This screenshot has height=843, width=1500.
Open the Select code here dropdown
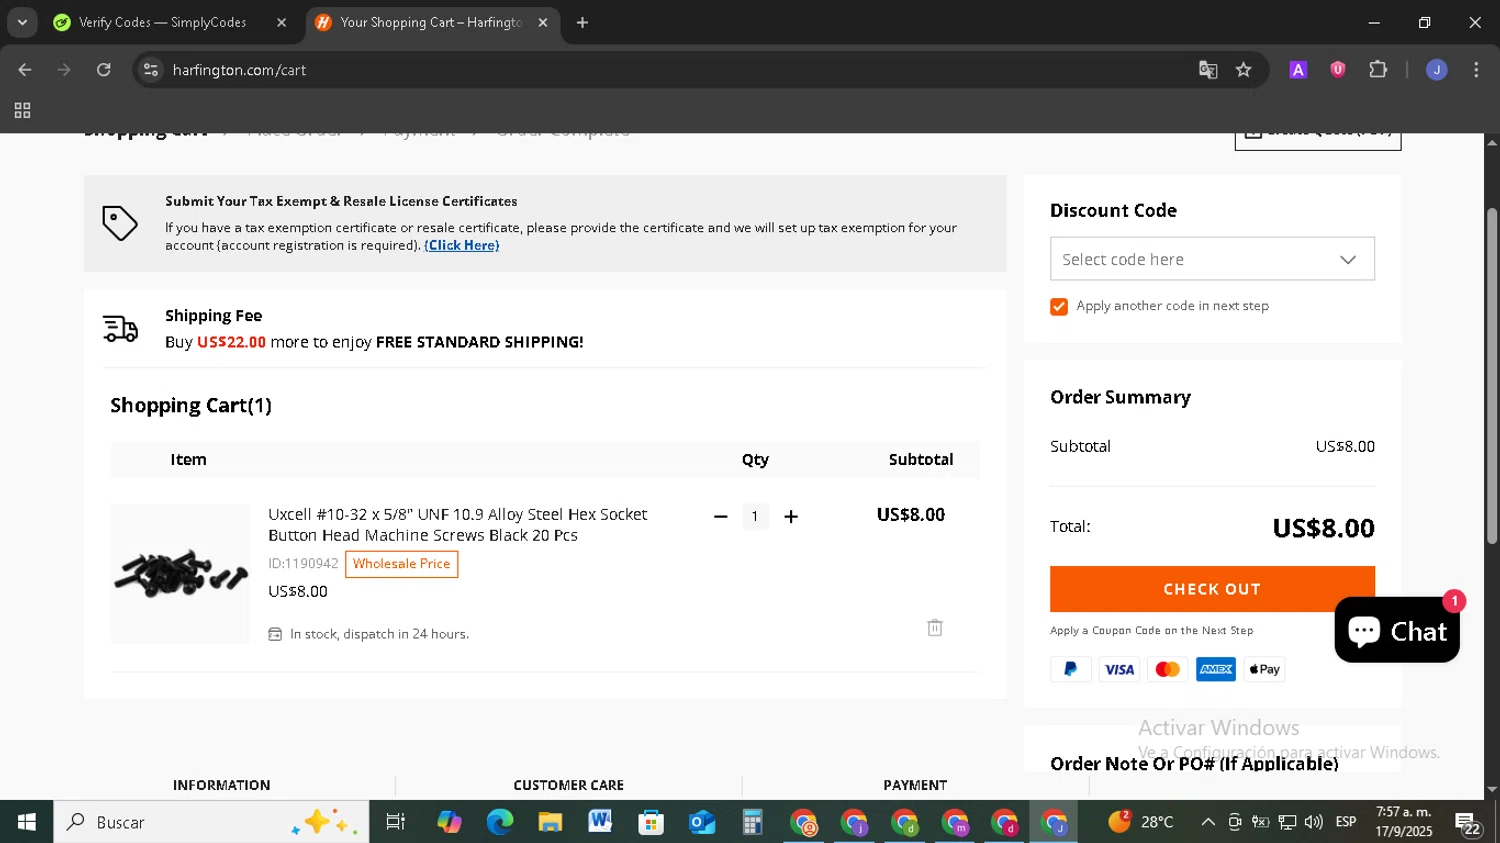pos(1212,259)
